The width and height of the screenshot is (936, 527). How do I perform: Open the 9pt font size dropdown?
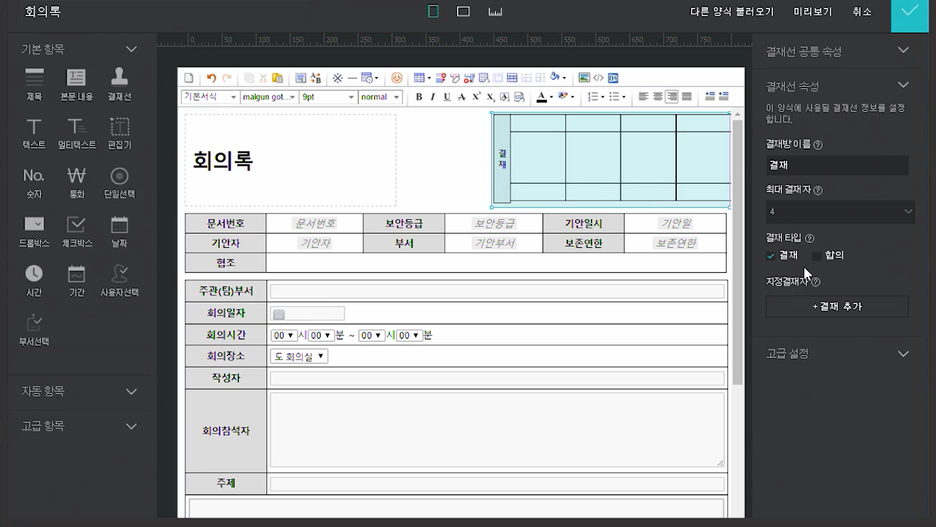pos(328,97)
